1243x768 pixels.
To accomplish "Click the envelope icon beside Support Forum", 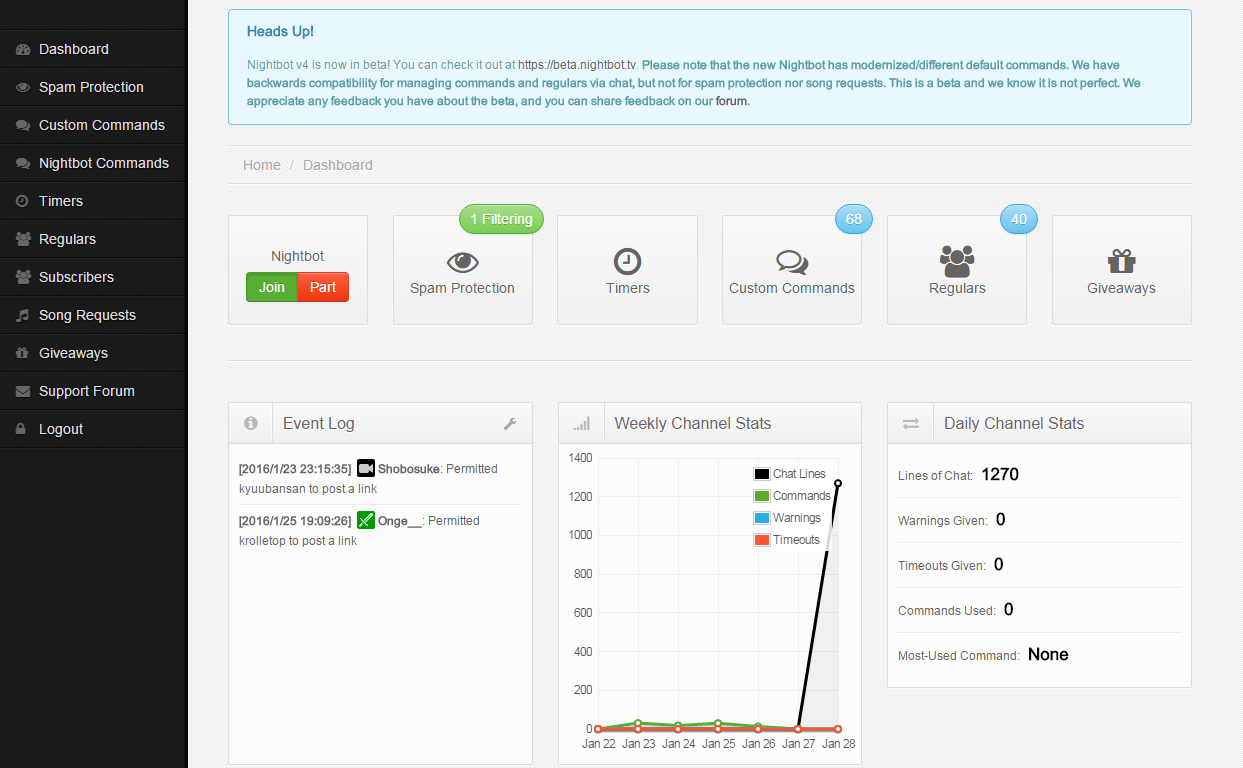I will 22,391.
